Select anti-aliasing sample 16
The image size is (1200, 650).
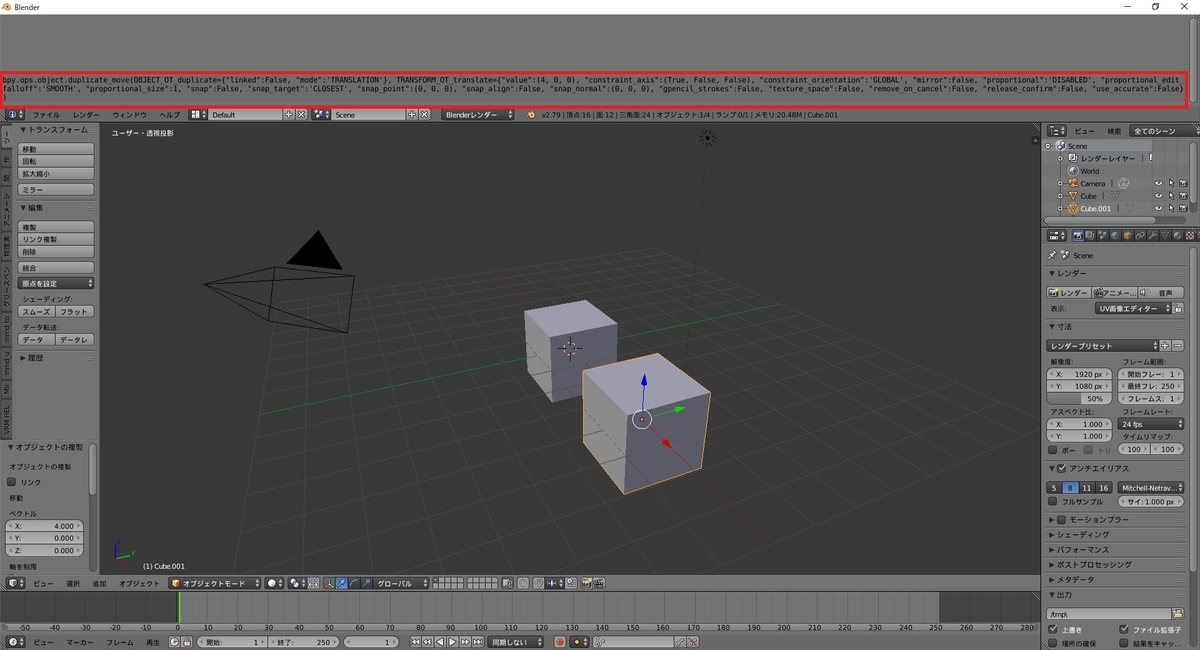point(1103,487)
